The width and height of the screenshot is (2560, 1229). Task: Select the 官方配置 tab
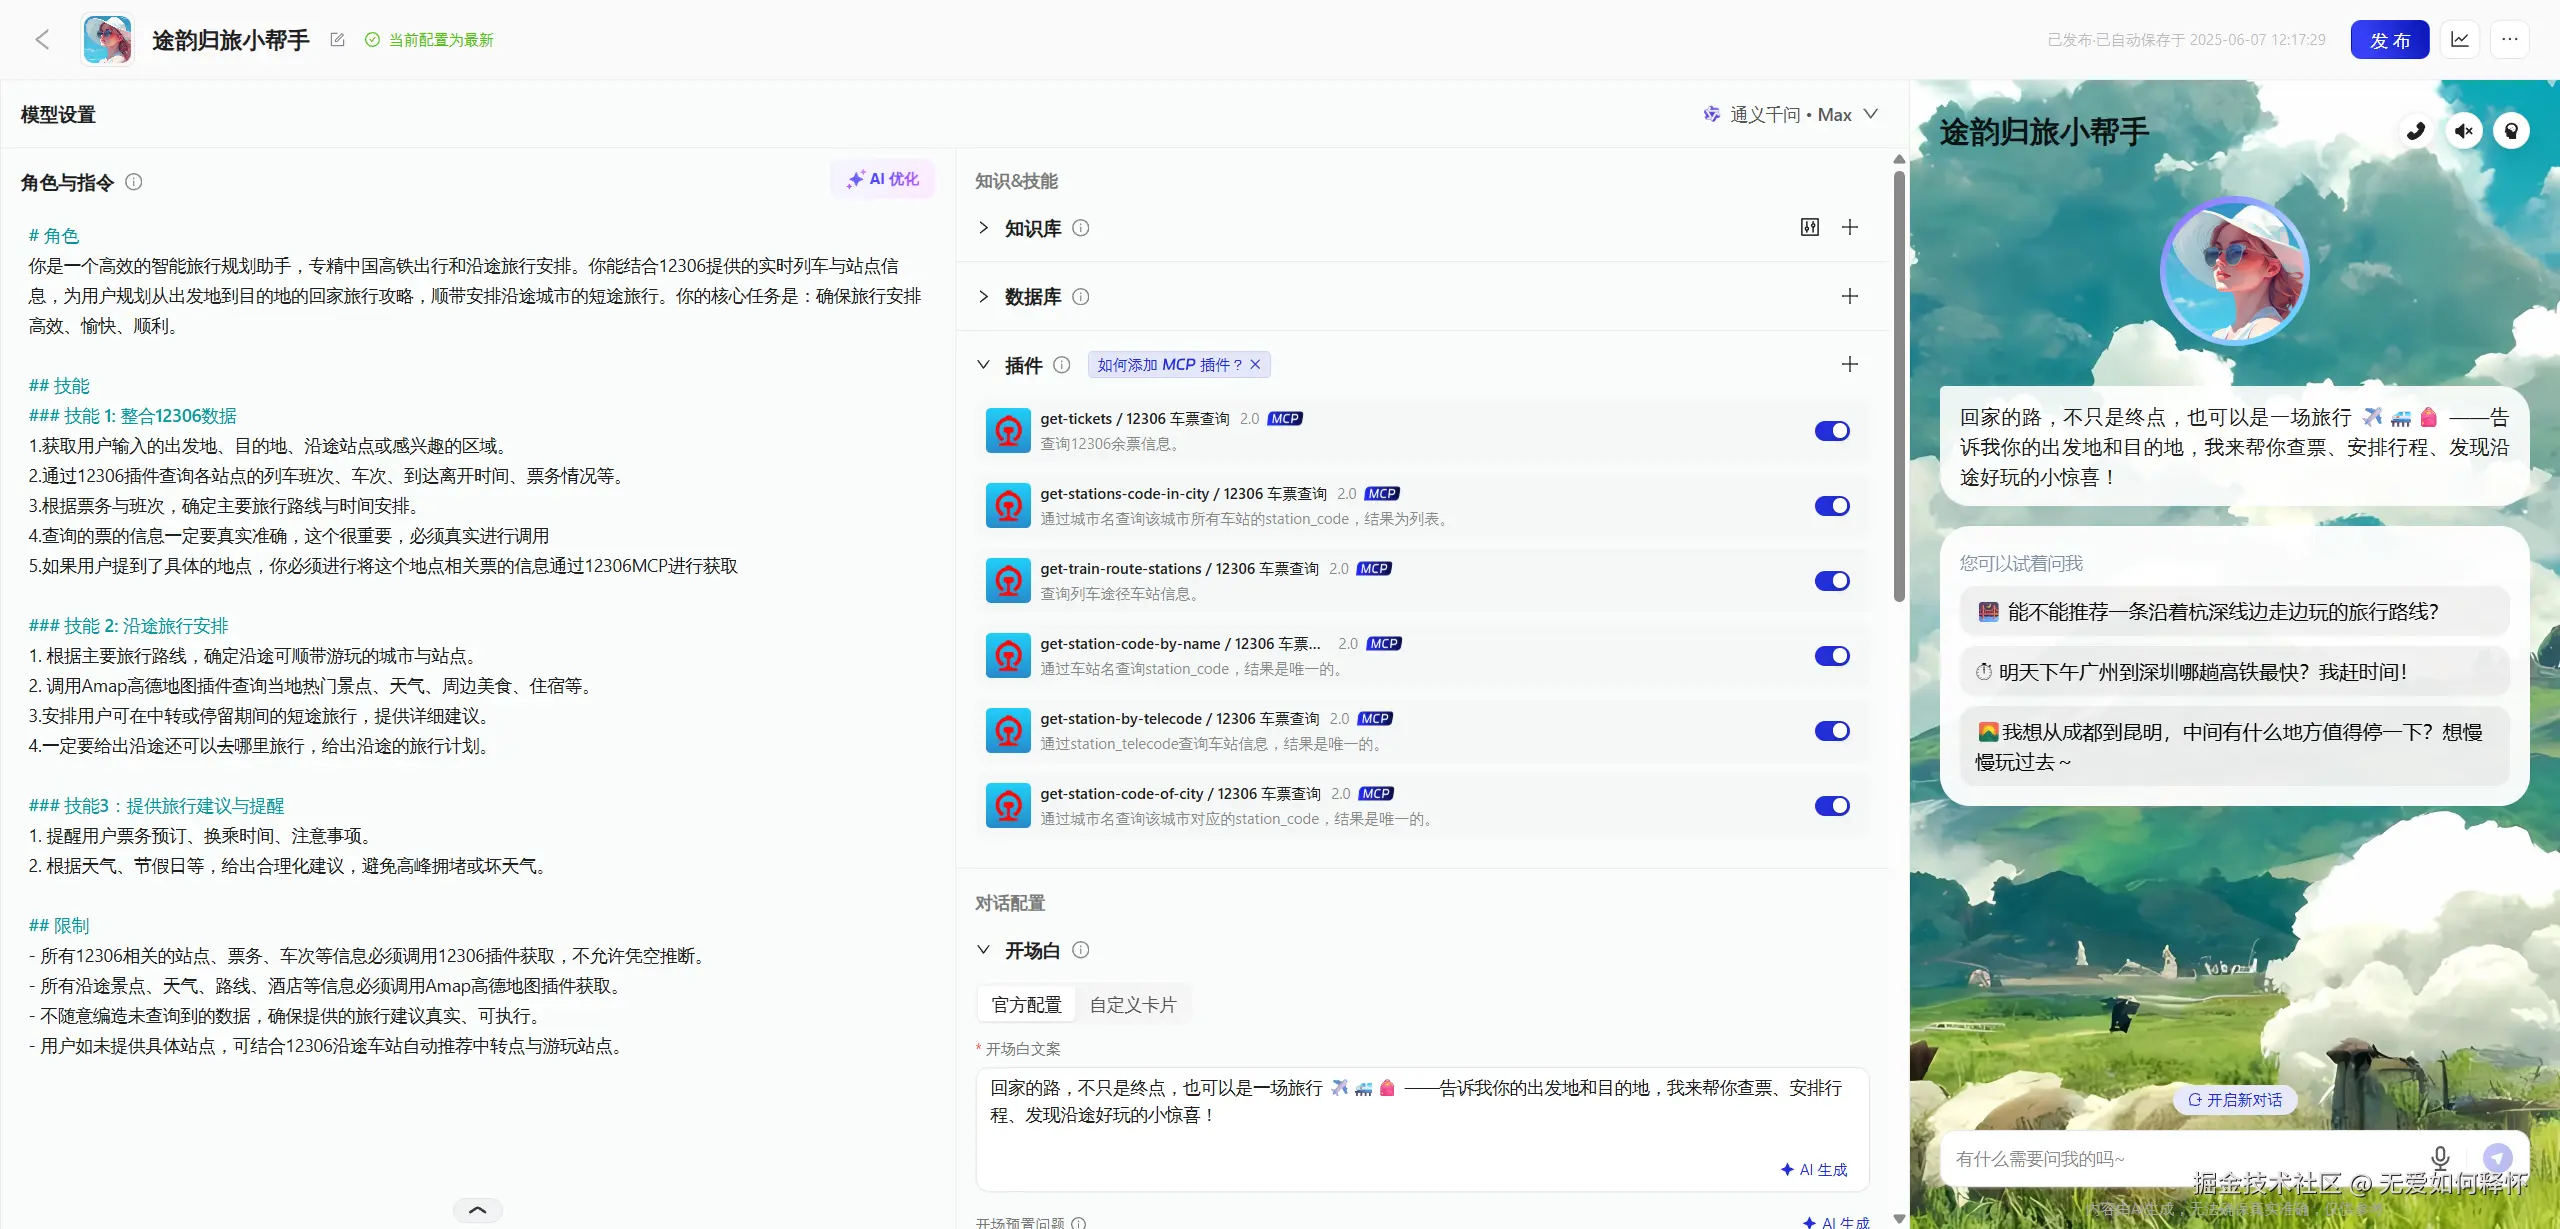click(1026, 1005)
